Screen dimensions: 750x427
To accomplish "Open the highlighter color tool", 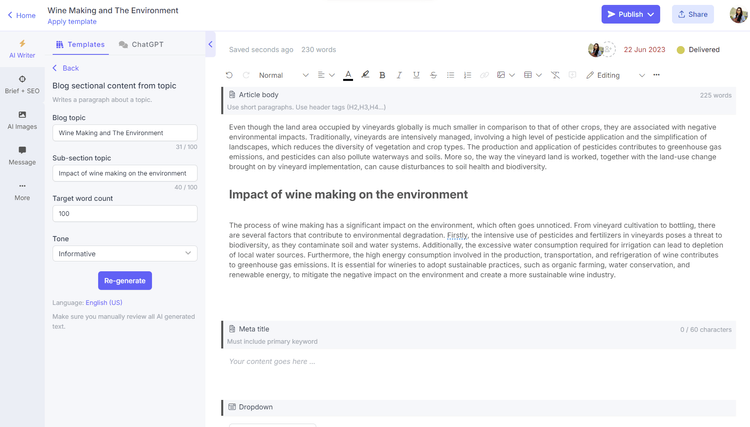I will pyautogui.click(x=365, y=75).
